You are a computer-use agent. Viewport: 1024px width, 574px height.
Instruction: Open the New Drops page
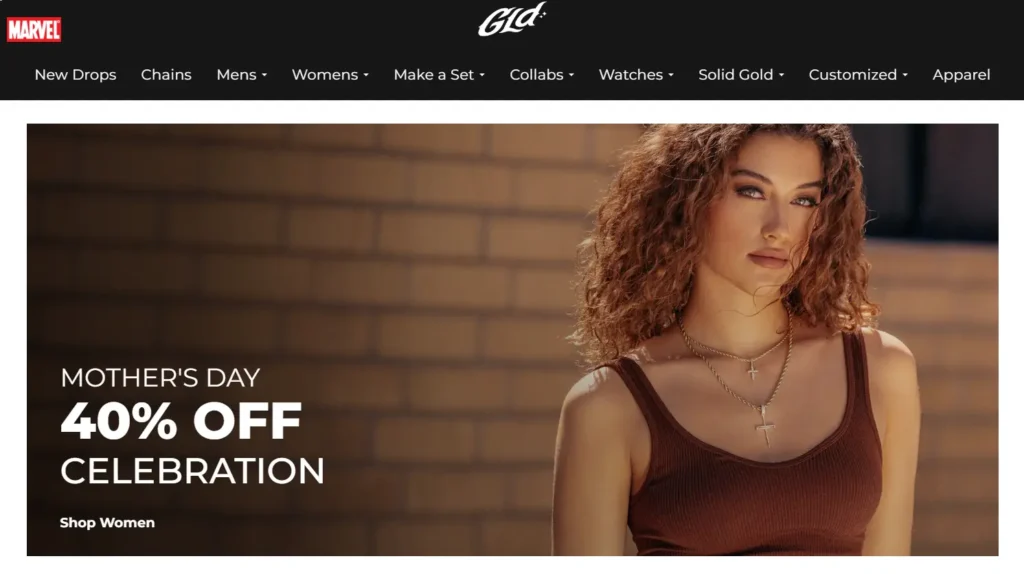coord(75,74)
